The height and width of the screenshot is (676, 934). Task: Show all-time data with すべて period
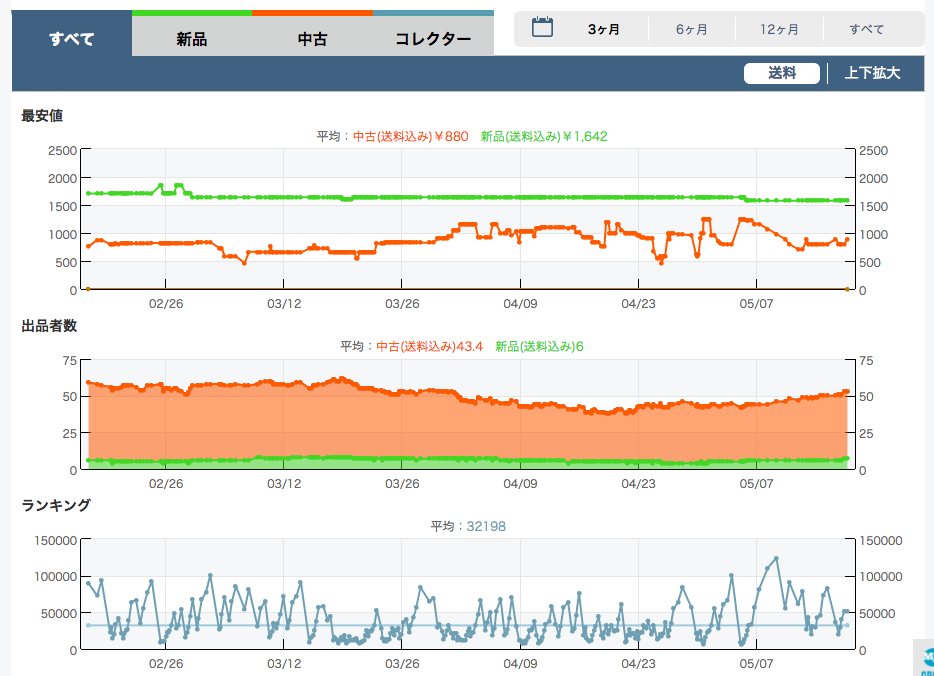point(867,29)
